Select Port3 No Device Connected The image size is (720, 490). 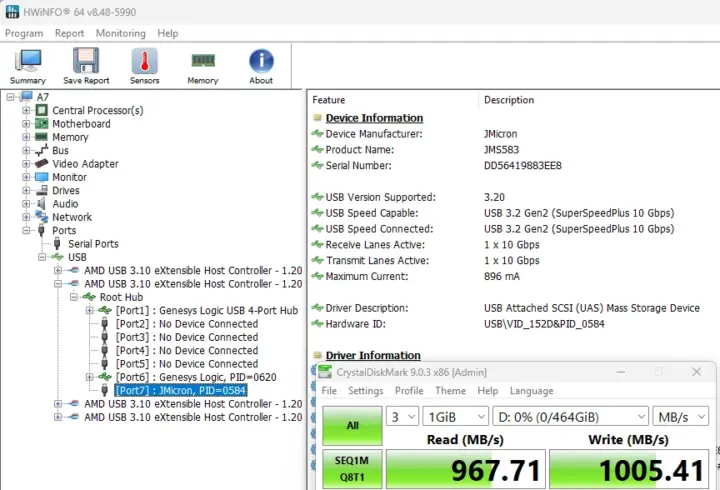tap(187, 337)
